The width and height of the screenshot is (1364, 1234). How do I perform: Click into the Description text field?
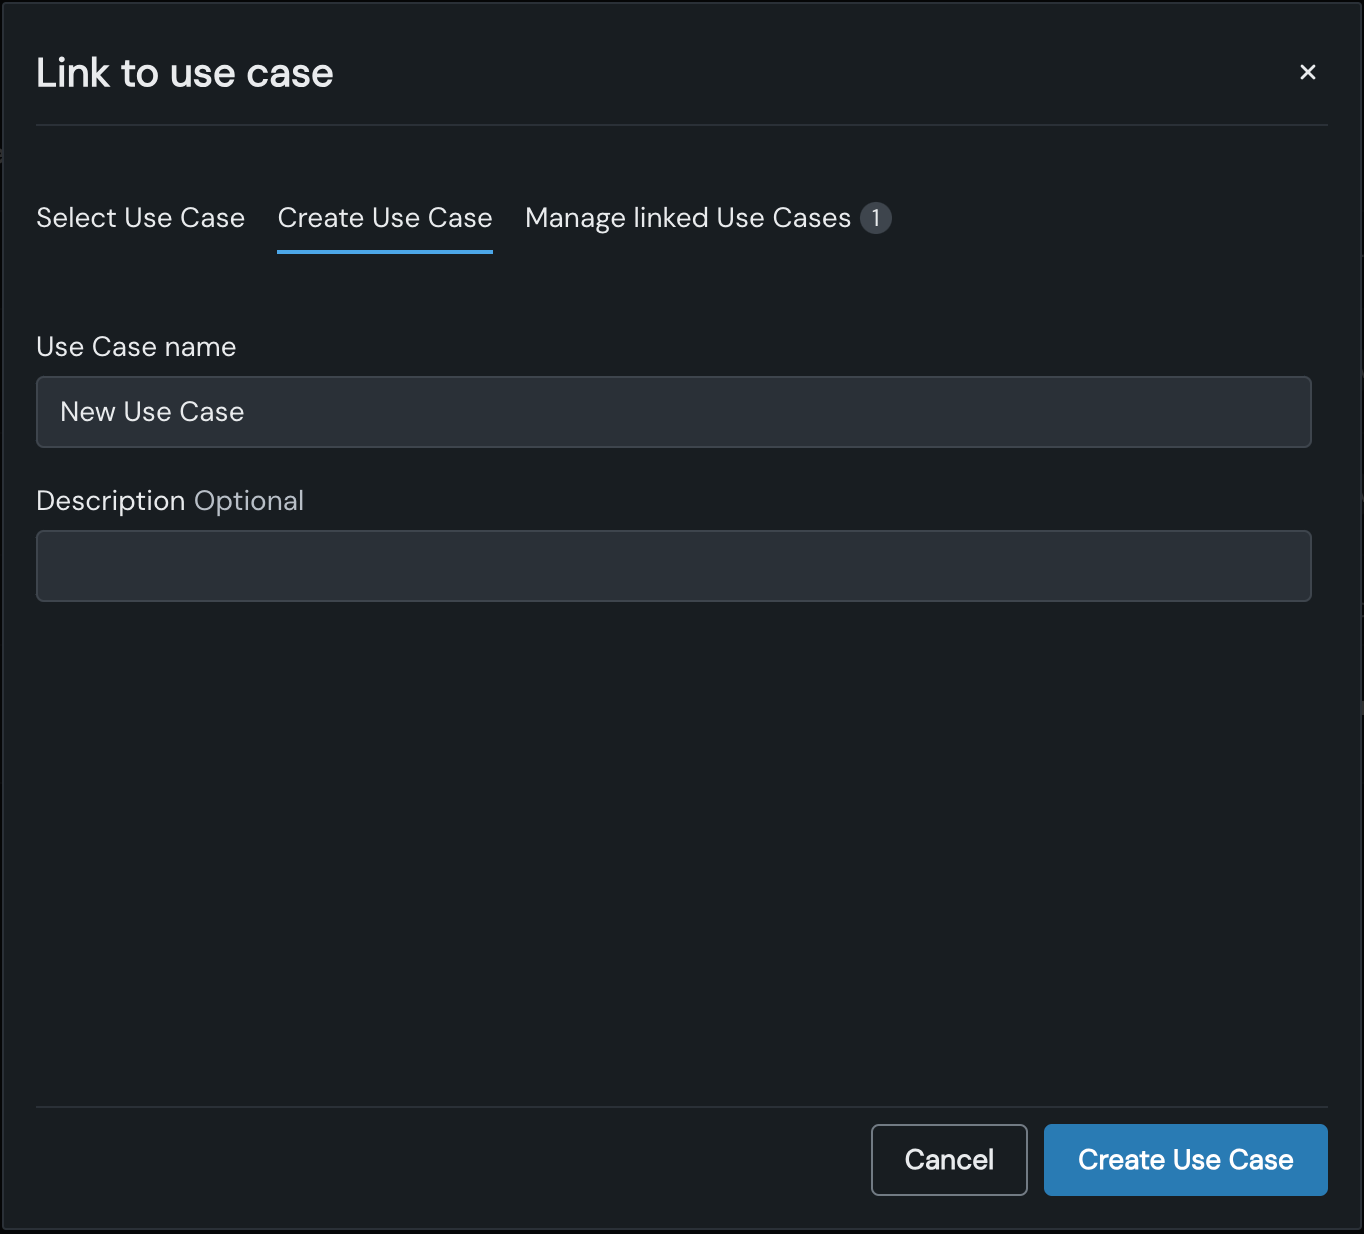click(x=673, y=566)
